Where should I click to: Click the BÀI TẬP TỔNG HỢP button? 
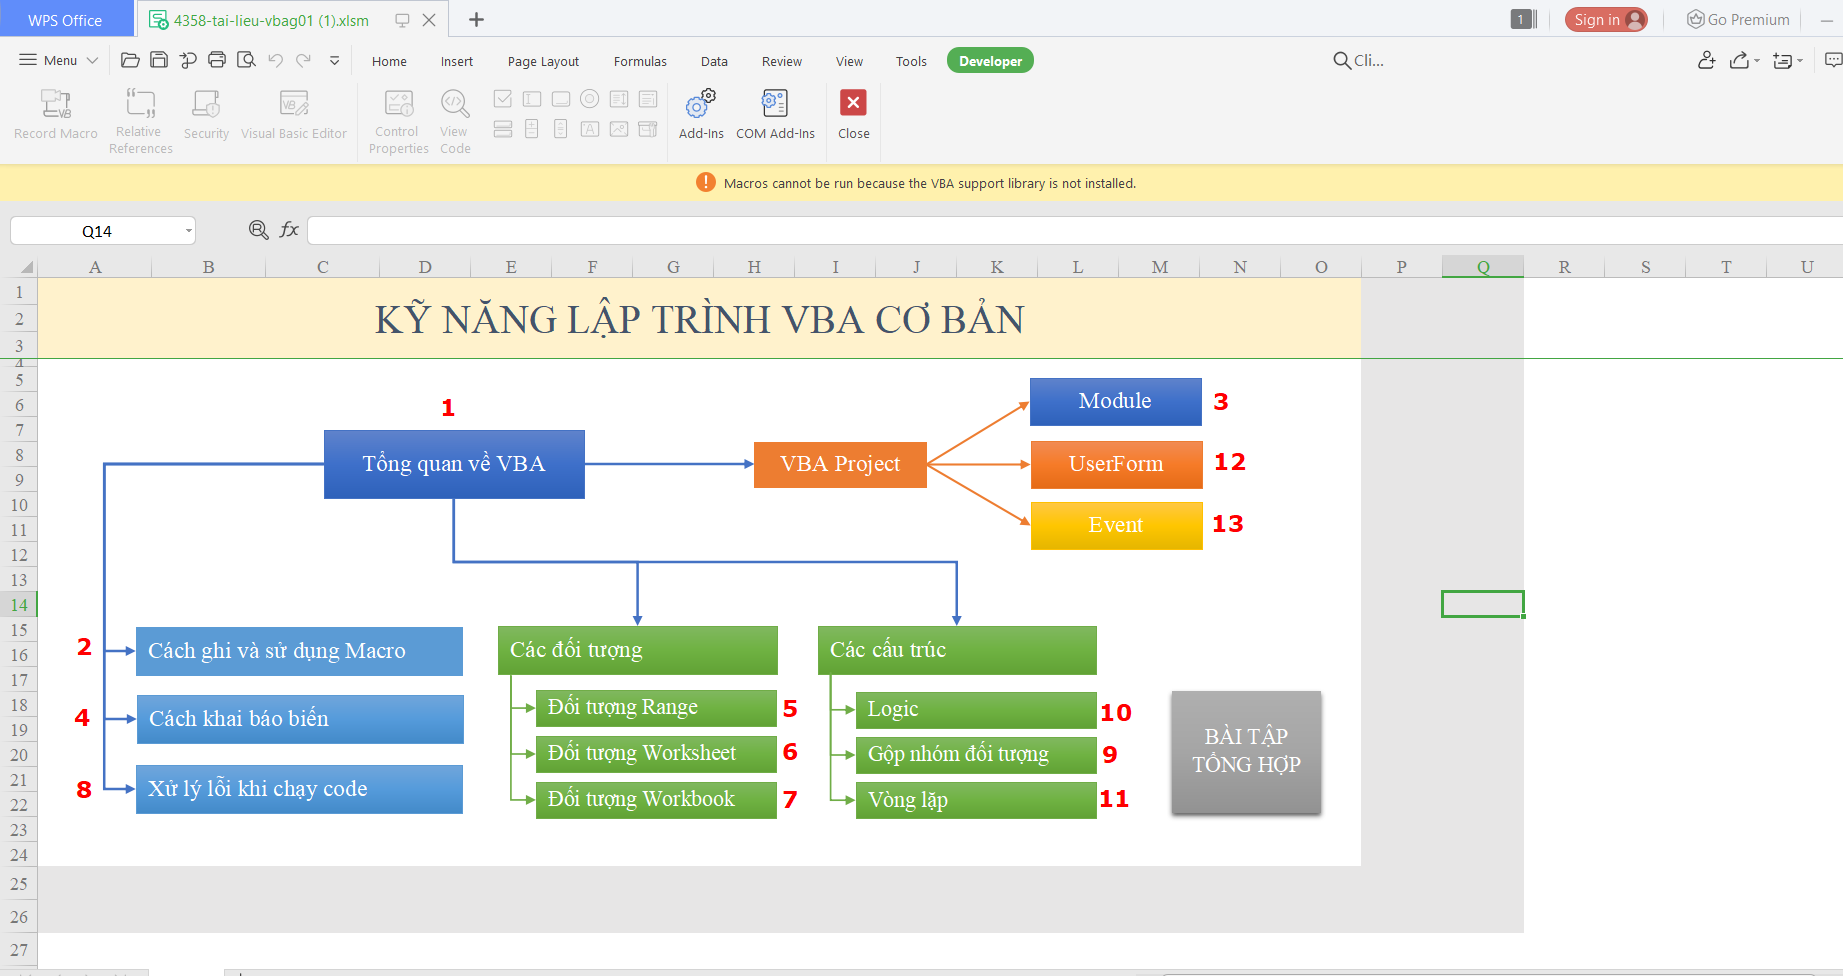tap(1246, 751)
